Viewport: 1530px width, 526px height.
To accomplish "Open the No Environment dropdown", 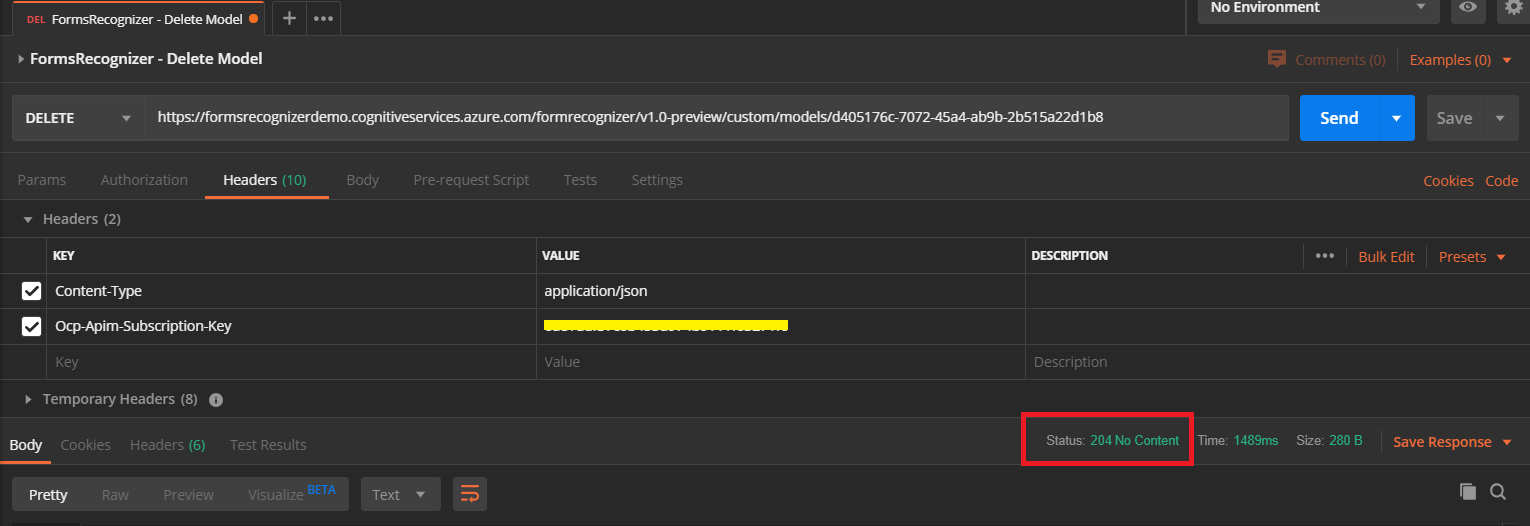I will (x=1318, y=8).
